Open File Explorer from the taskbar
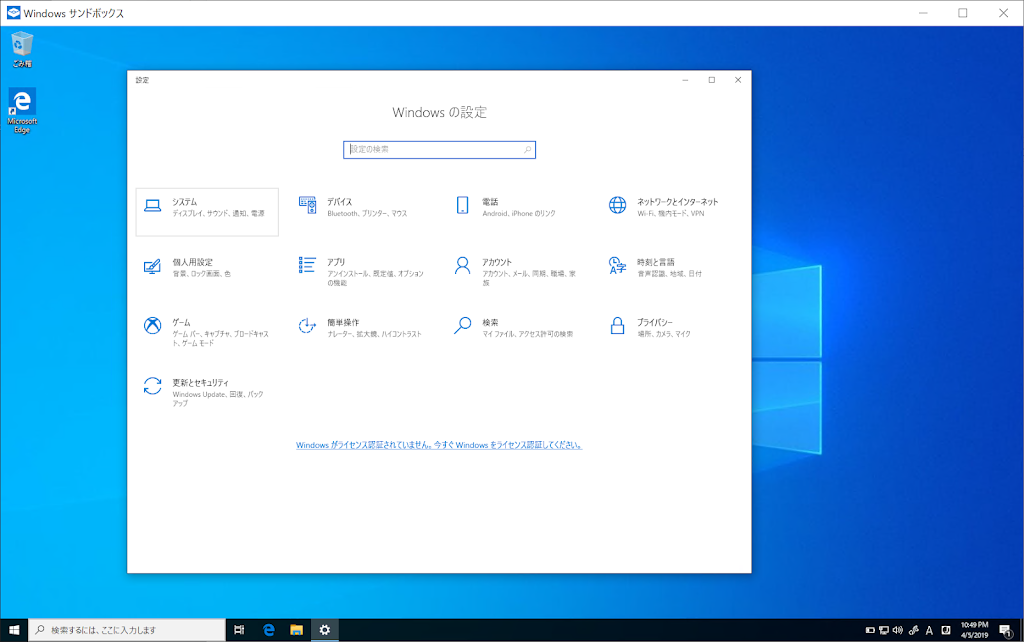This screenshot has height=642, width=1024. [x=296, y=630]
